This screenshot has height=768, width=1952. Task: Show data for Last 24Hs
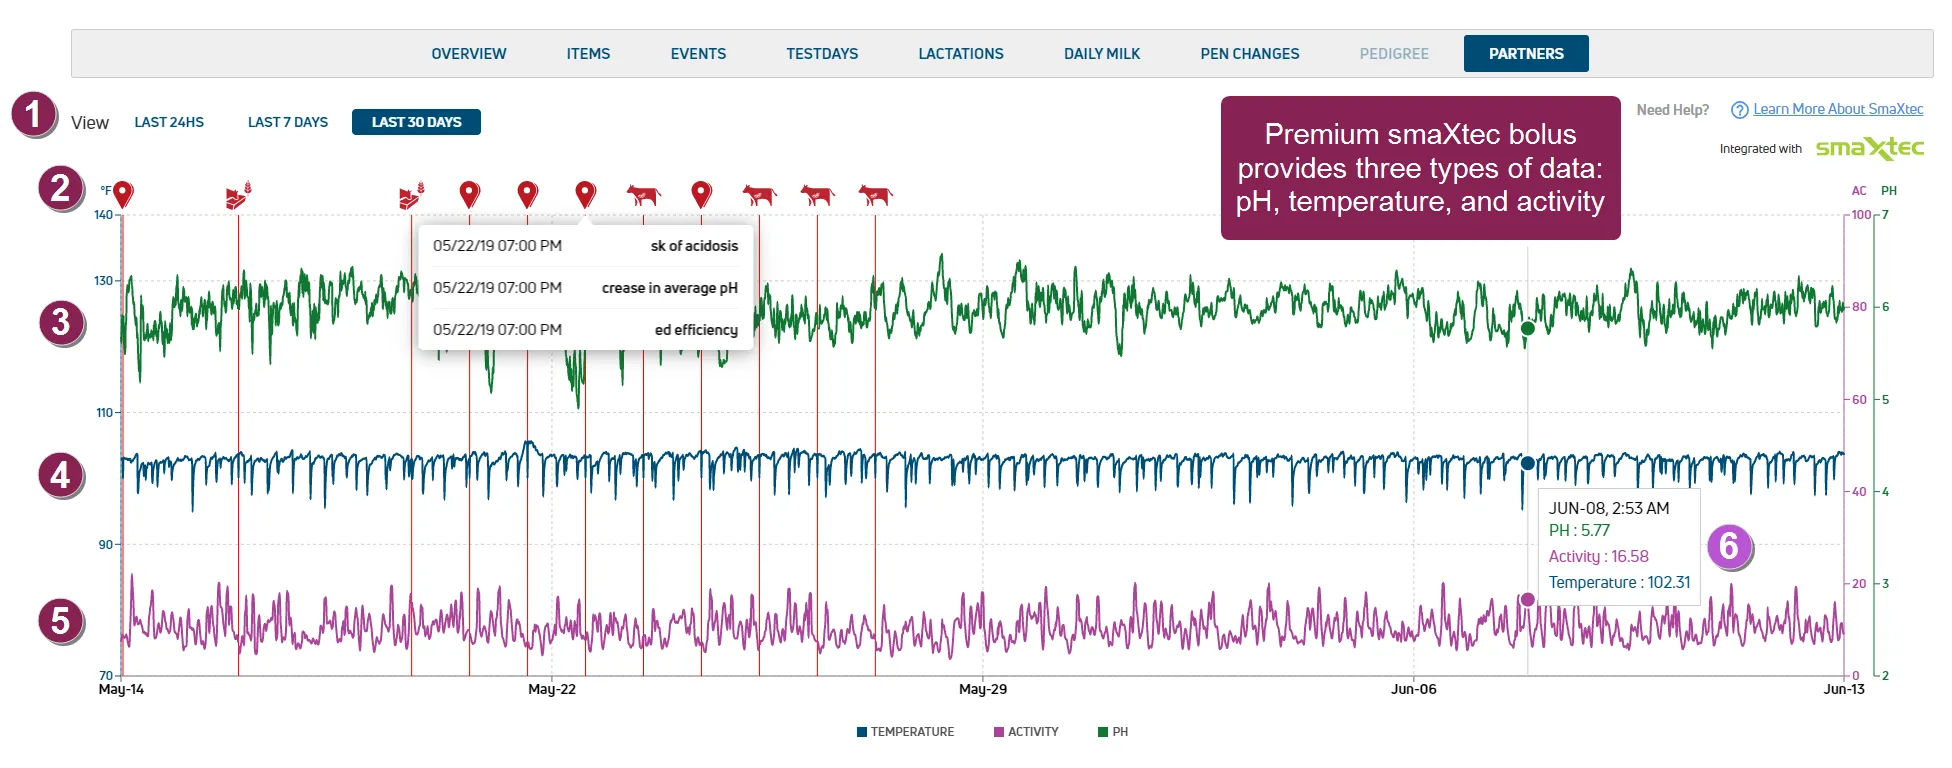169,122
